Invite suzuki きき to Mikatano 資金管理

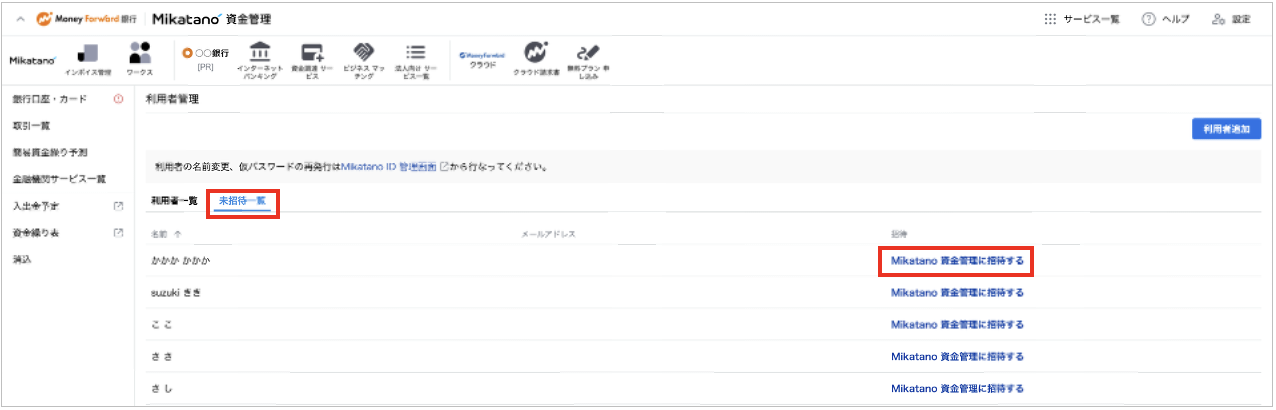click(957, 293)
